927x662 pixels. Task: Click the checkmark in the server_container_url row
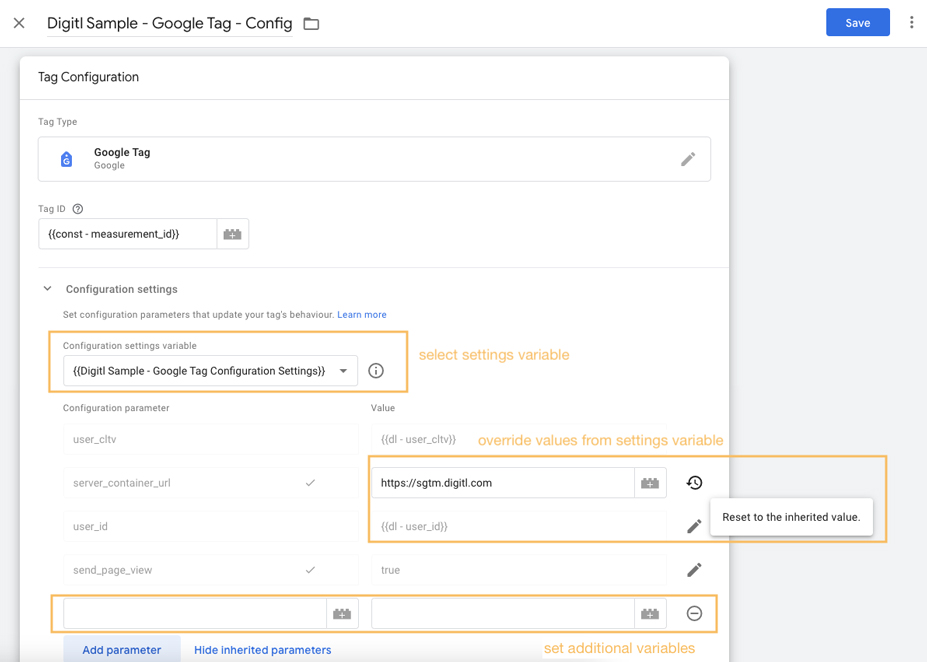(310, 483)
